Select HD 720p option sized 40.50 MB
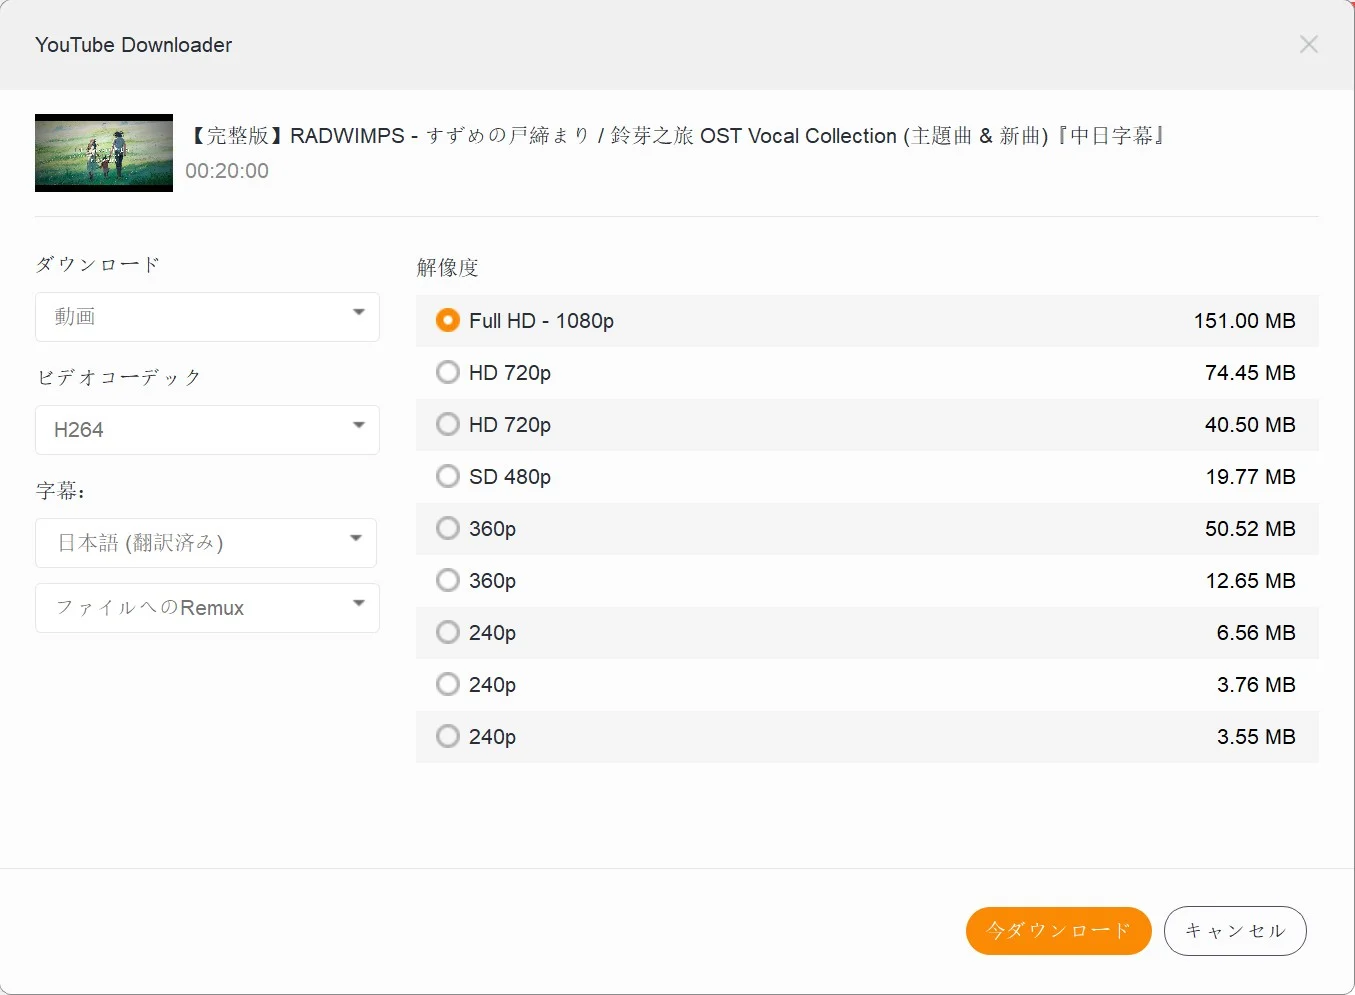Screen dimensions: 1355x995 (x=448, y=424)
